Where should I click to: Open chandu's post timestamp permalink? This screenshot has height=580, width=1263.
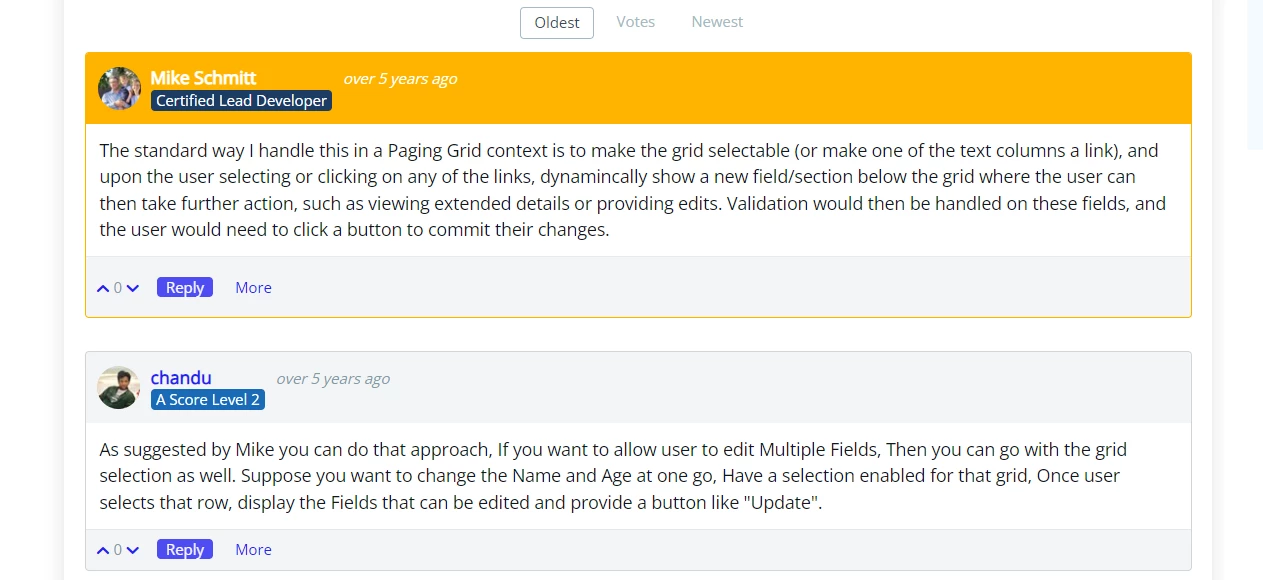[333, 379]
